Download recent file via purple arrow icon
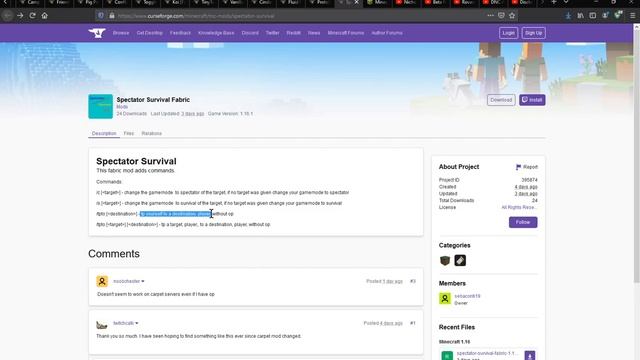640x360 pixels. (x=530, y=356)
